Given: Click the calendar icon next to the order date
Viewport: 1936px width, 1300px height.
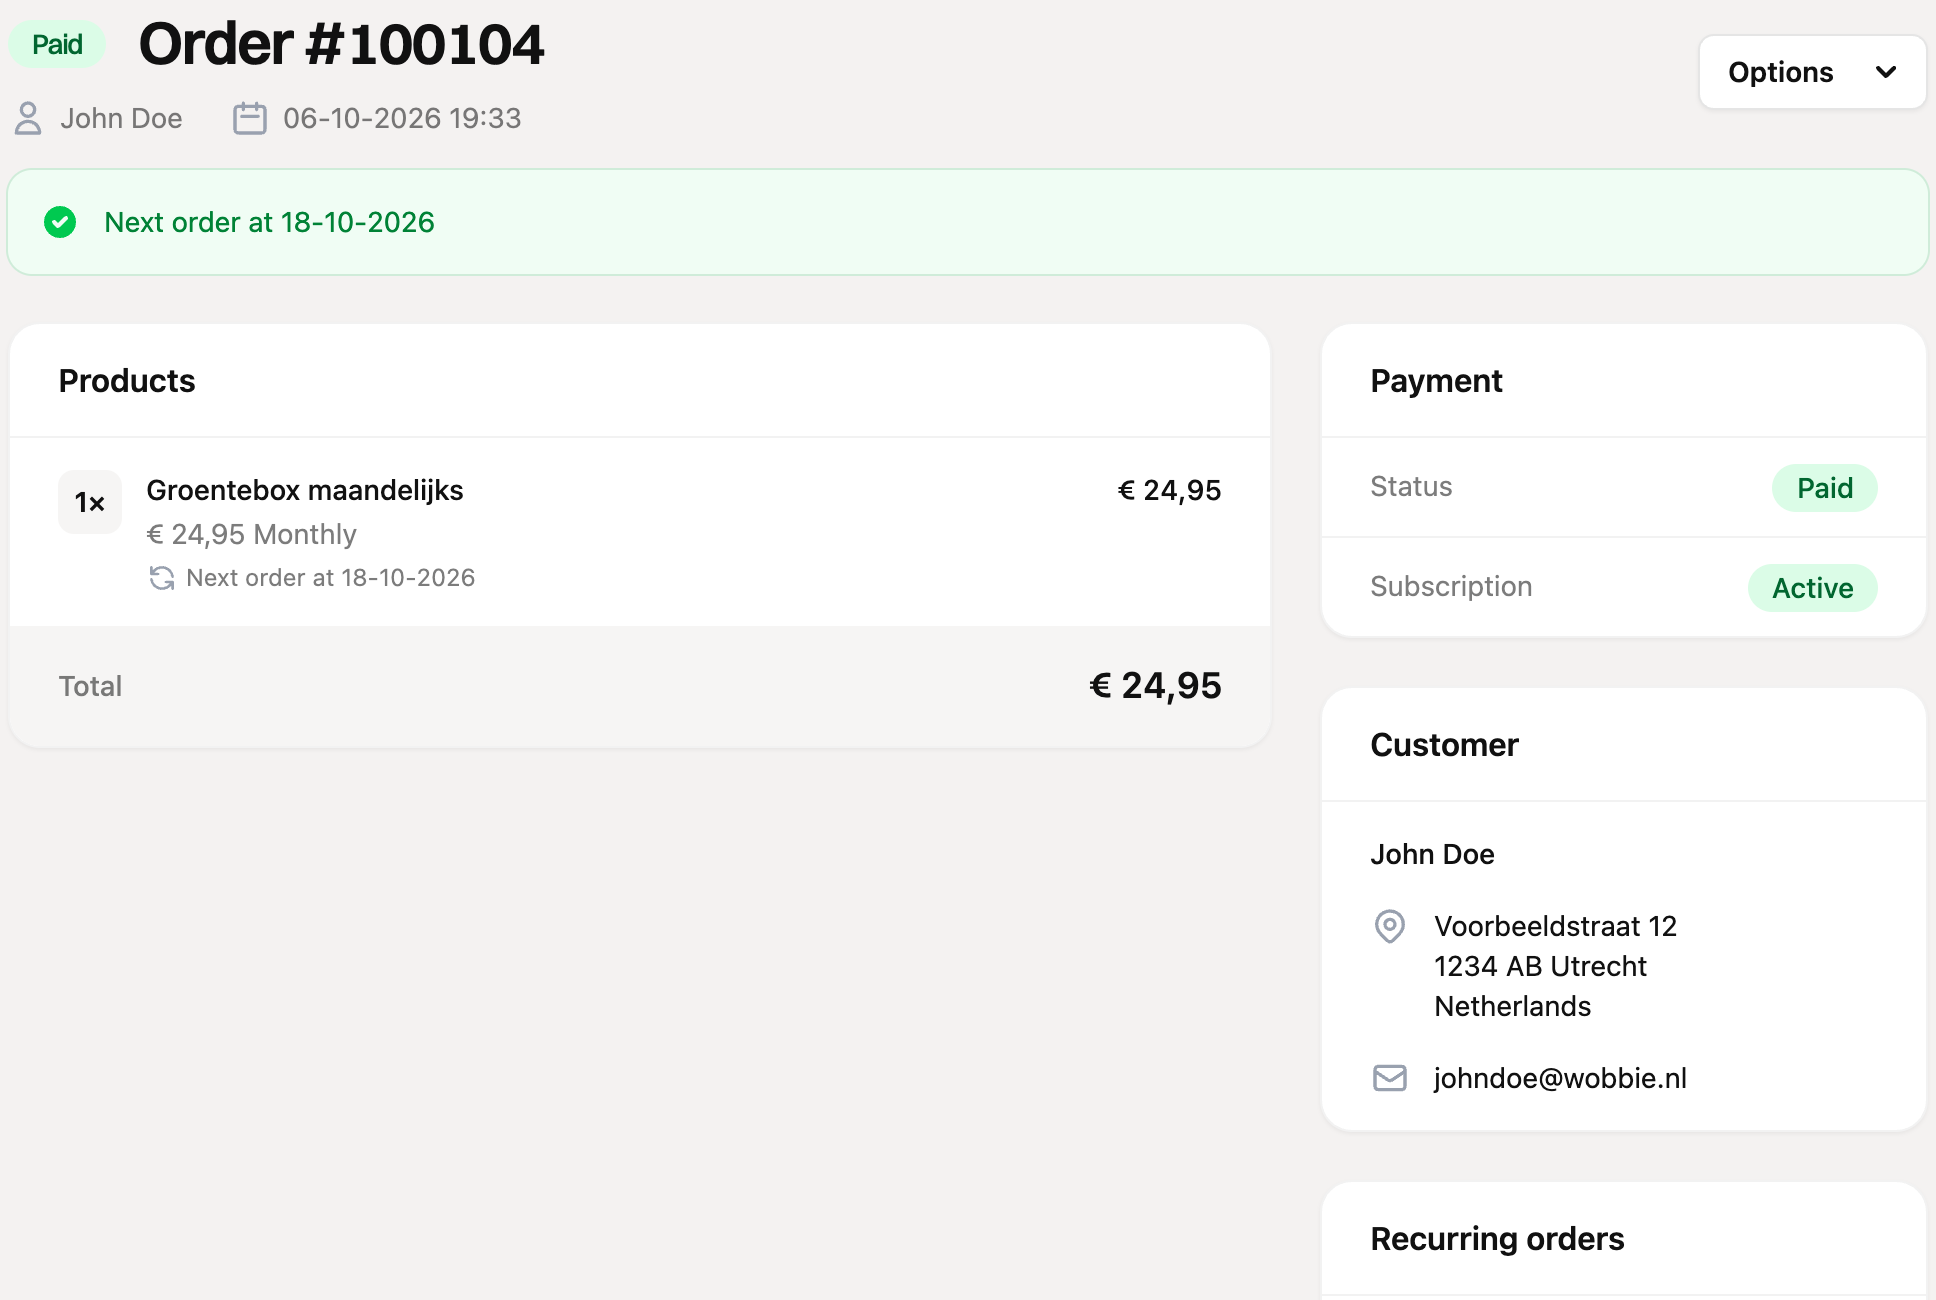Looking at the screenshot, I should (250, 118).
